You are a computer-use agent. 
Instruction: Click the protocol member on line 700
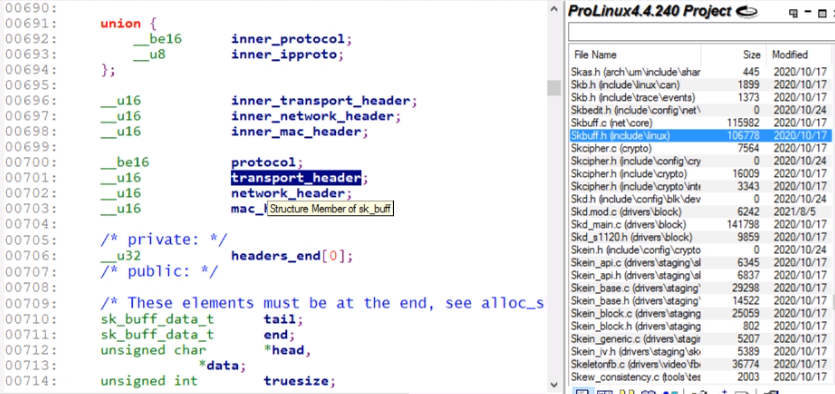click(263, 162)
